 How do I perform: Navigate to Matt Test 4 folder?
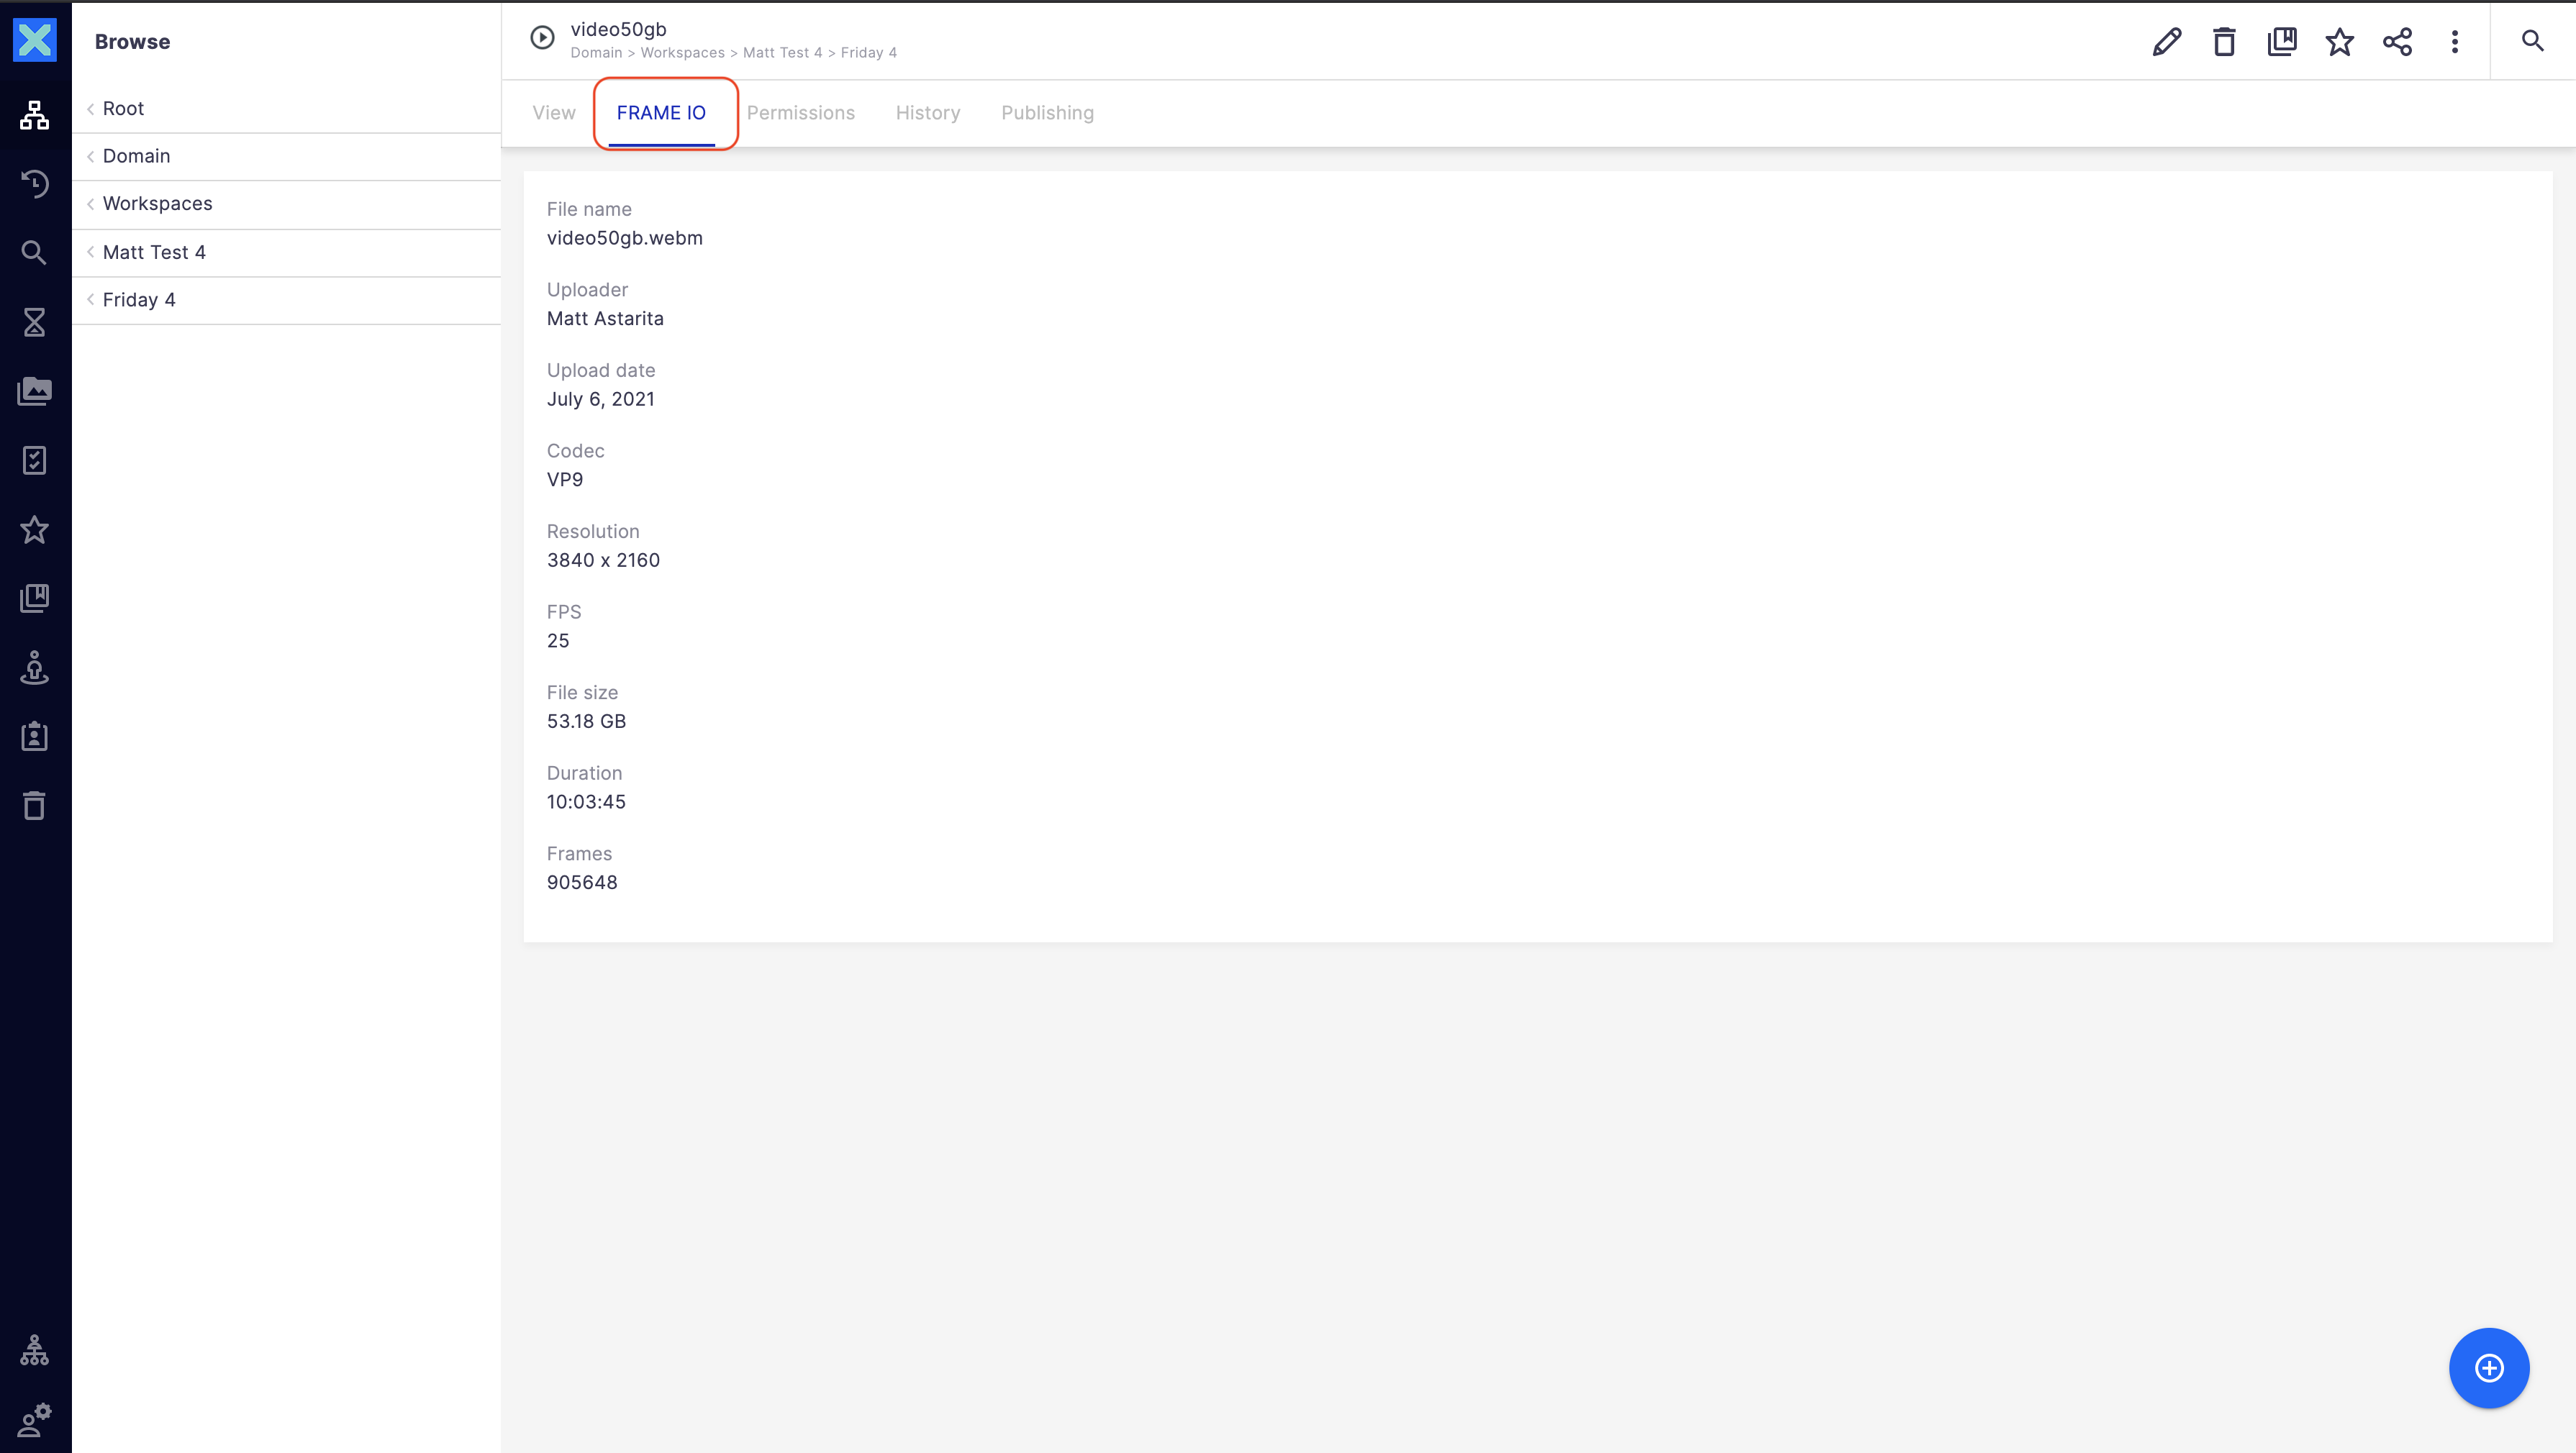[286, 253]
